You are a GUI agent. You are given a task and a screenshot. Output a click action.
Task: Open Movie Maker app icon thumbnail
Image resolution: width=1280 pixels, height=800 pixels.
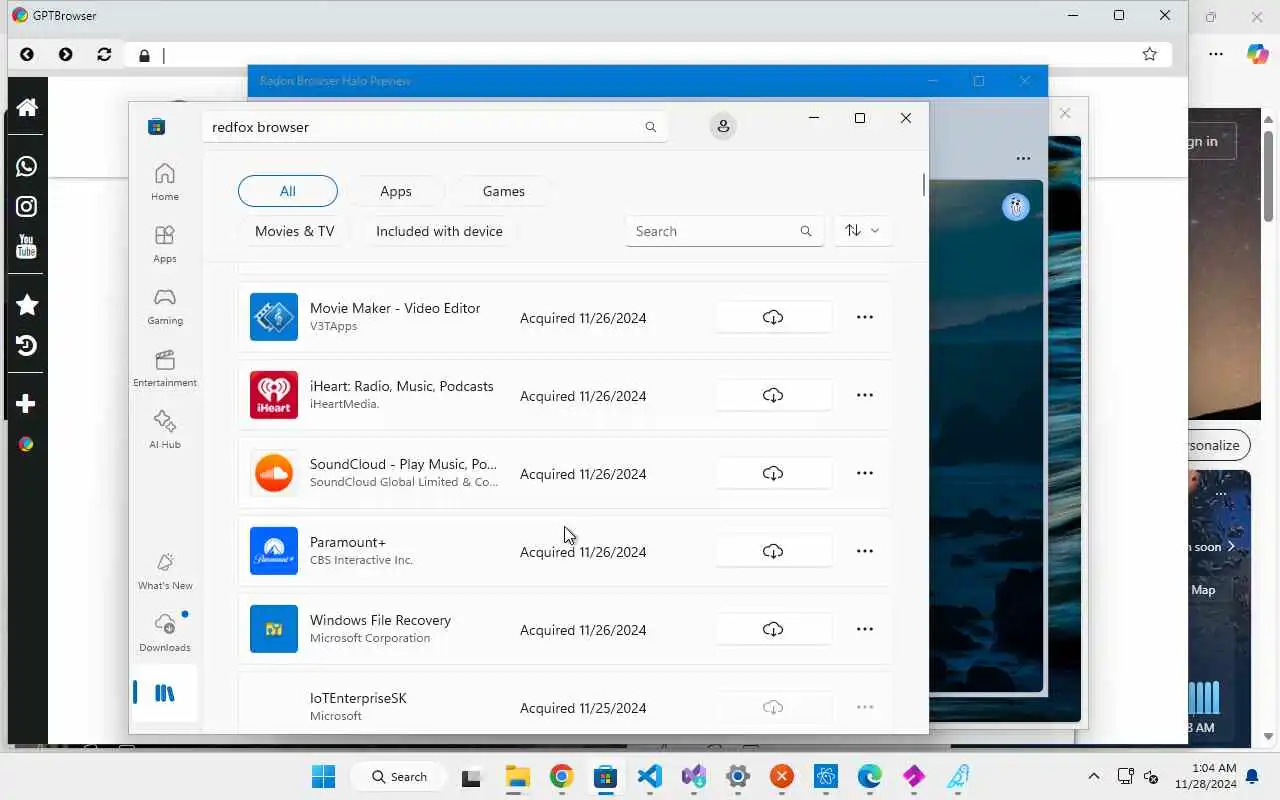click(x=274, y=317)
